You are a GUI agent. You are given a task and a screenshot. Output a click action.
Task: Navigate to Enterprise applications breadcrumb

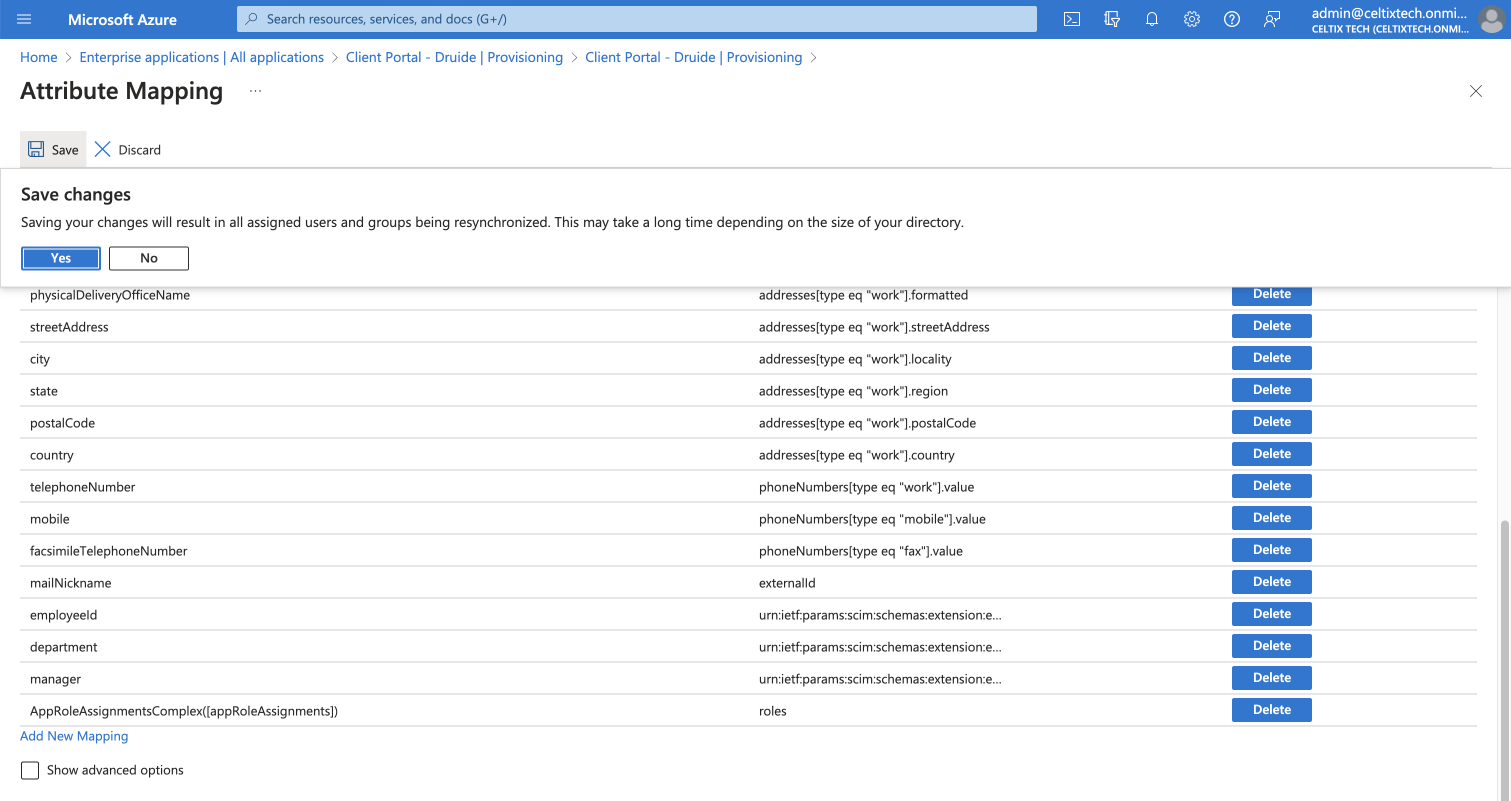coord(201,58)
